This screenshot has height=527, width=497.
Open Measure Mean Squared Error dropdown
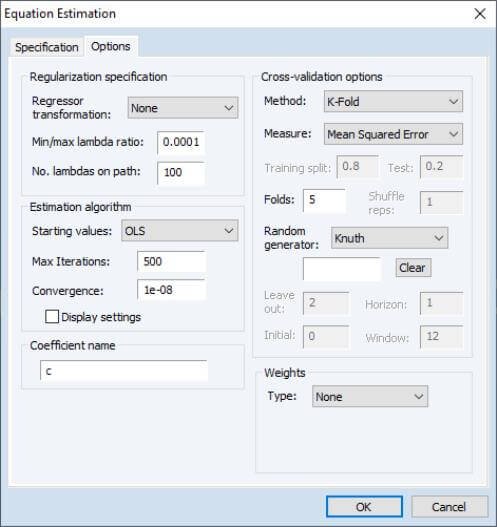[x=393, y=134]
